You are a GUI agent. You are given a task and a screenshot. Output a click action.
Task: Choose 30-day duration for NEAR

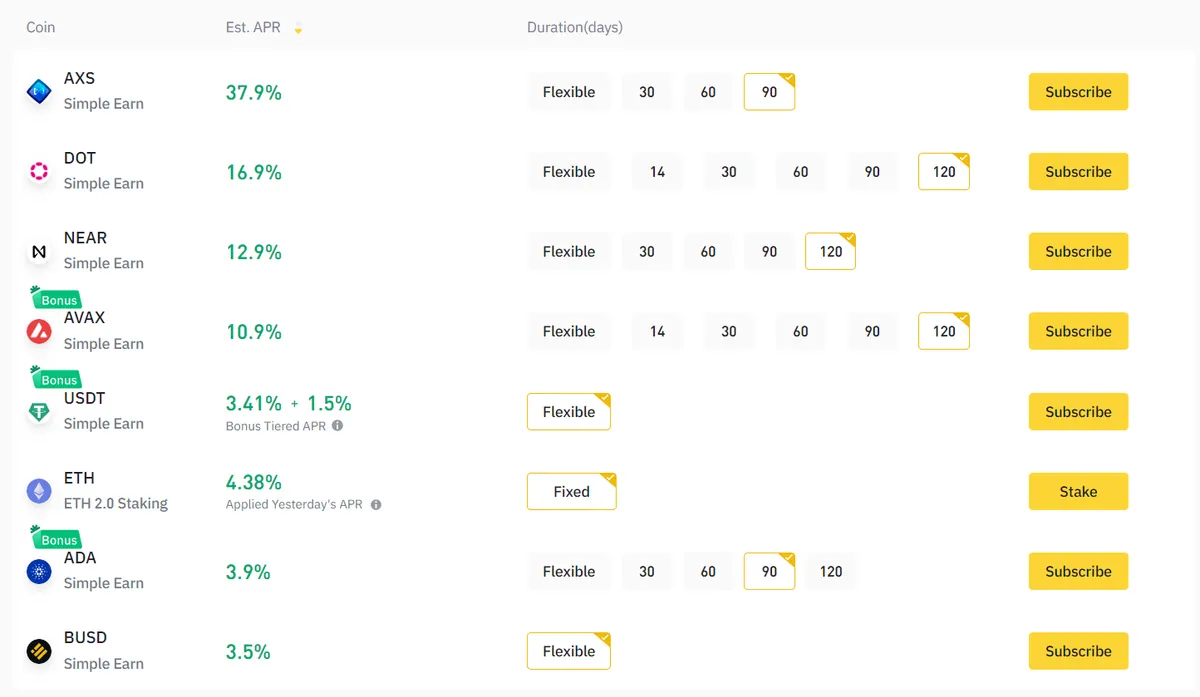click(647, 252)
